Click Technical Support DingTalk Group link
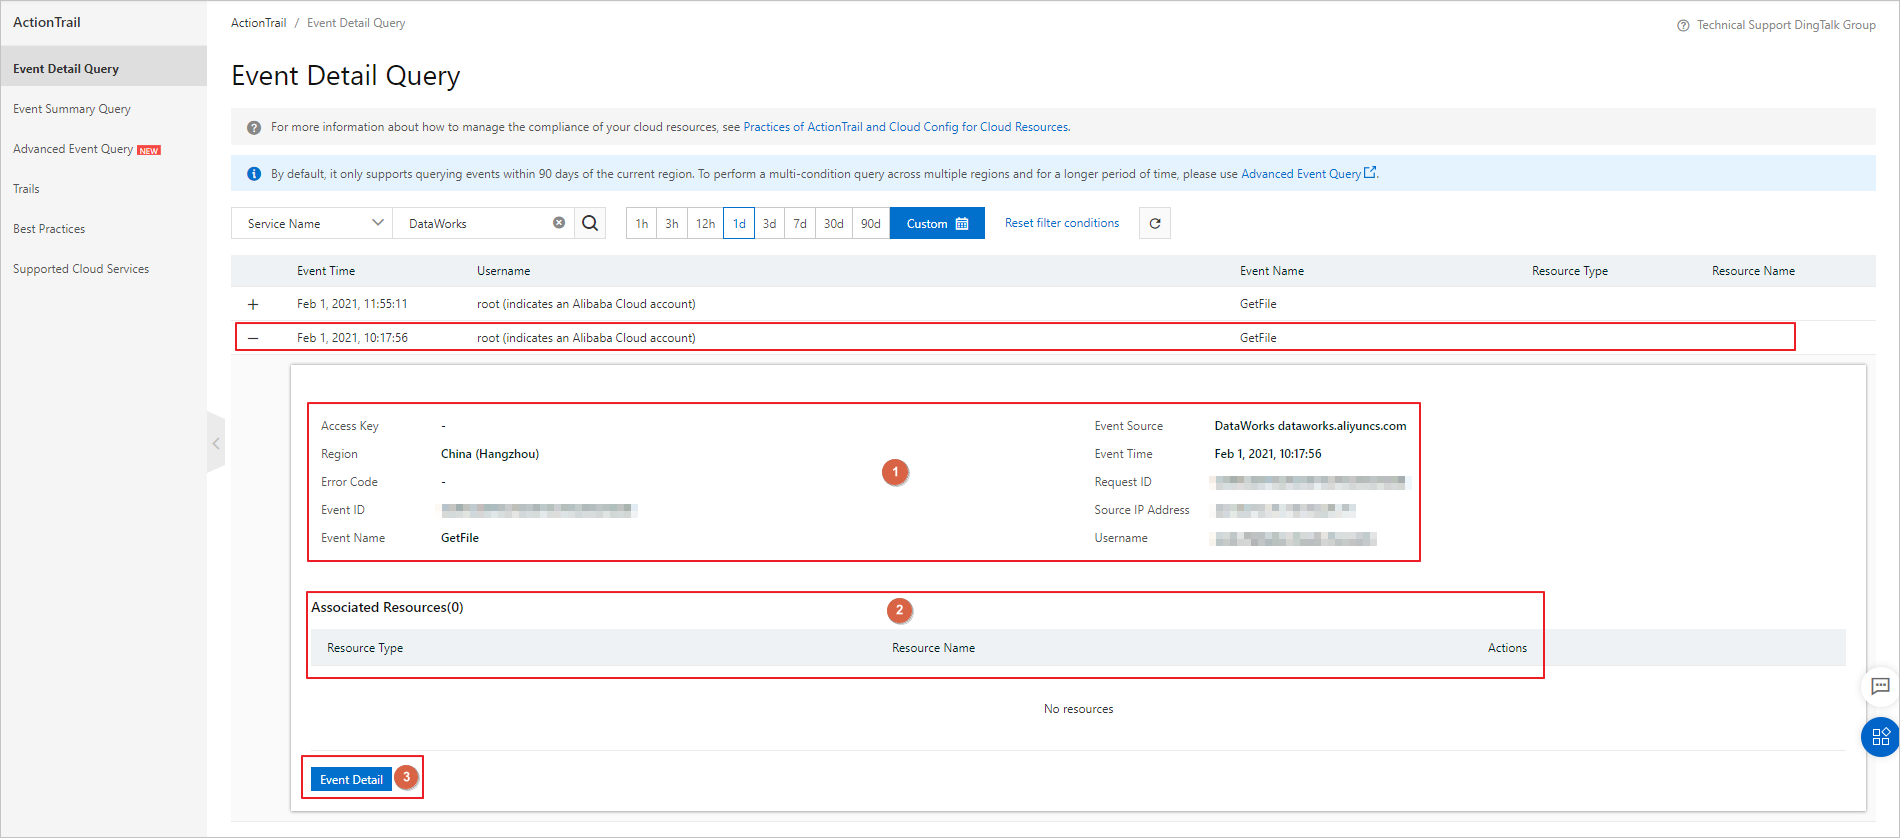This screenshot has width=1900, height=838. [1786, 25]
